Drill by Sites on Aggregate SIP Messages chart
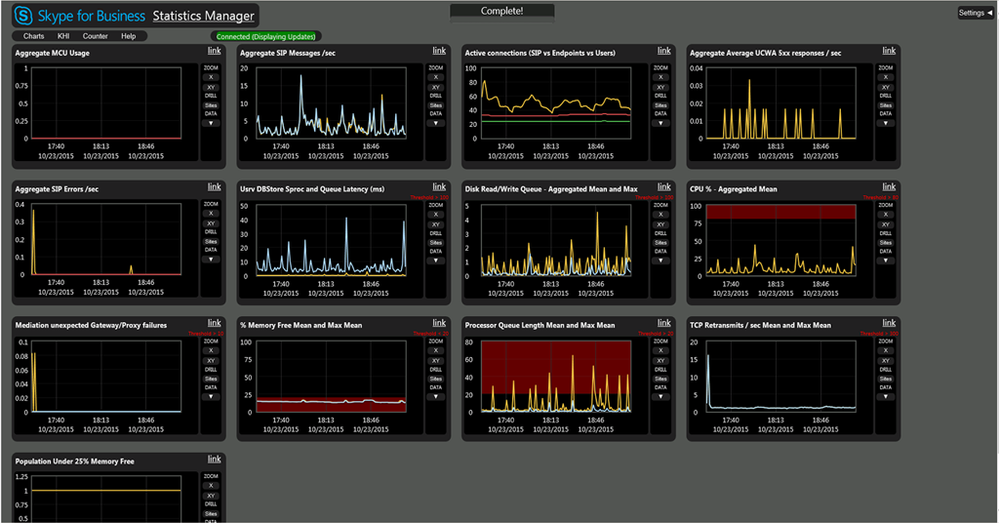This screenshot has height=523, width=999. coord(436,105)
